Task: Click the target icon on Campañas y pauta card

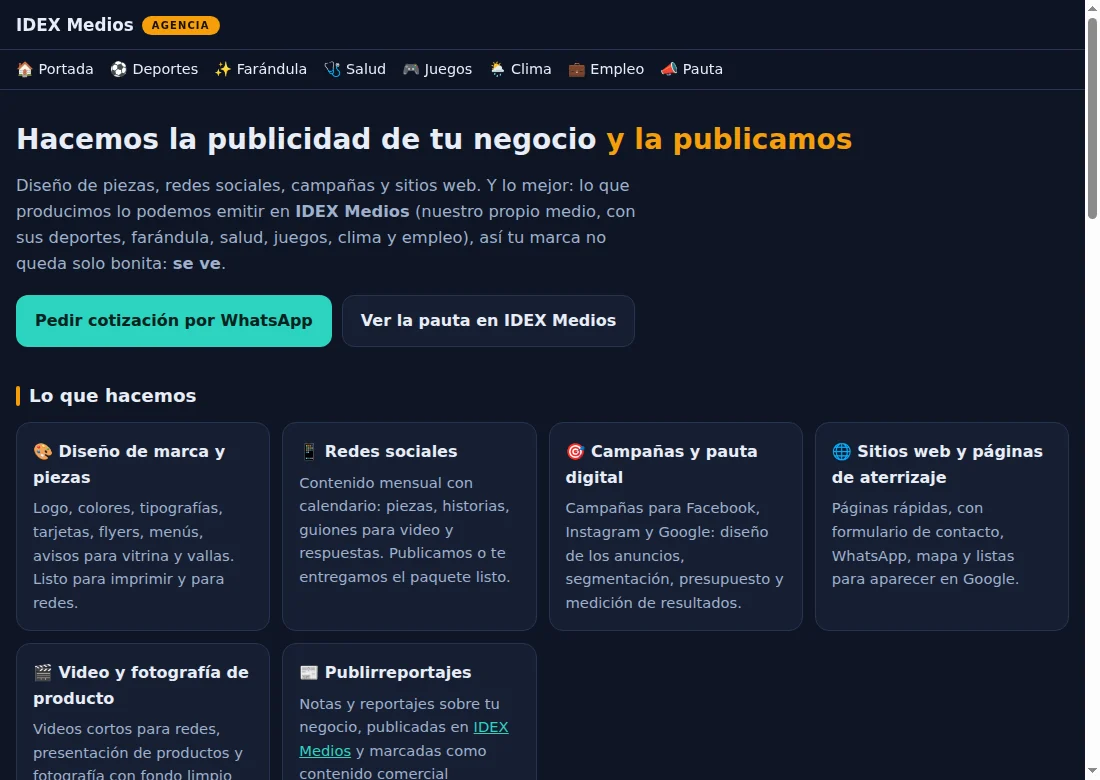Action: (575, 452)
